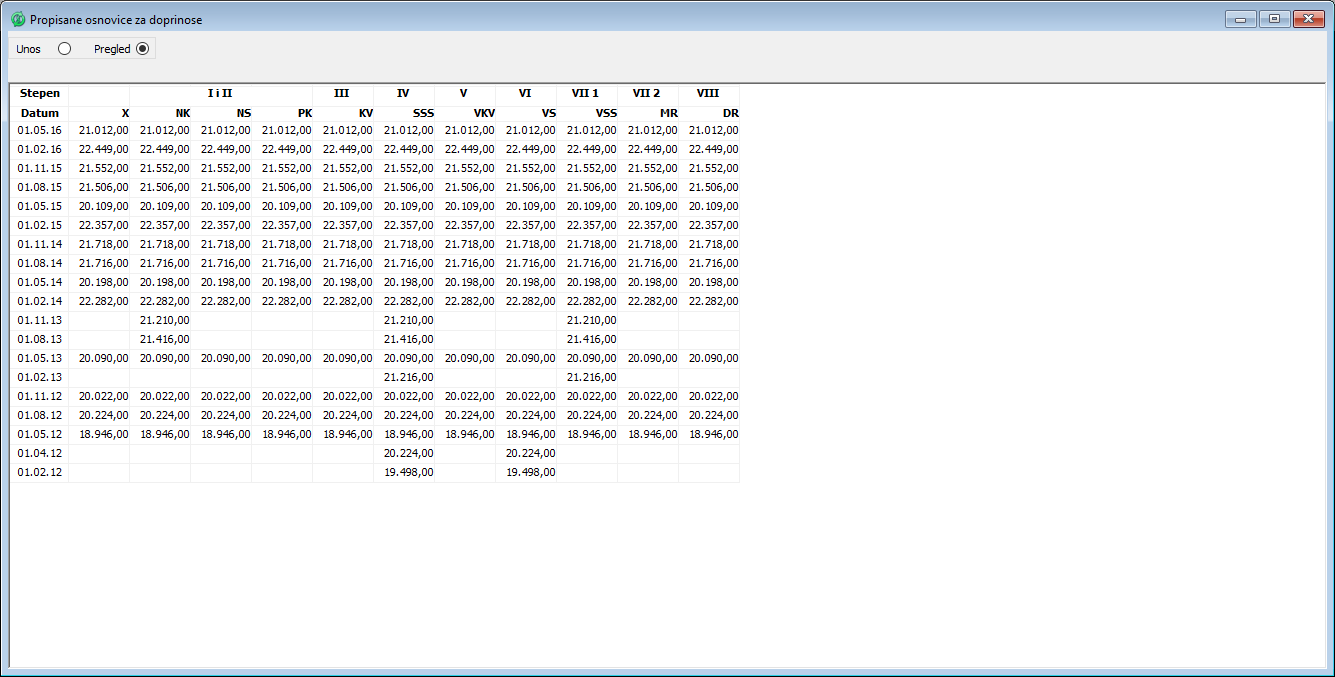The width and height of the screenshot is (1335, 677).
Task: Select the date cell 01.11.13
Action: coord(39,320)
